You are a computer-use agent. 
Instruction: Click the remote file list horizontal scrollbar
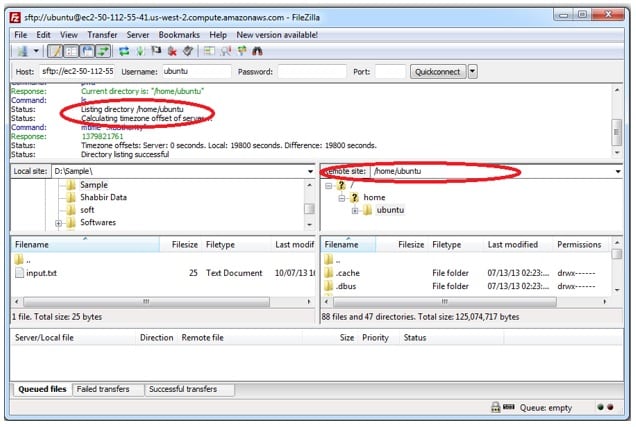point(445,302)
